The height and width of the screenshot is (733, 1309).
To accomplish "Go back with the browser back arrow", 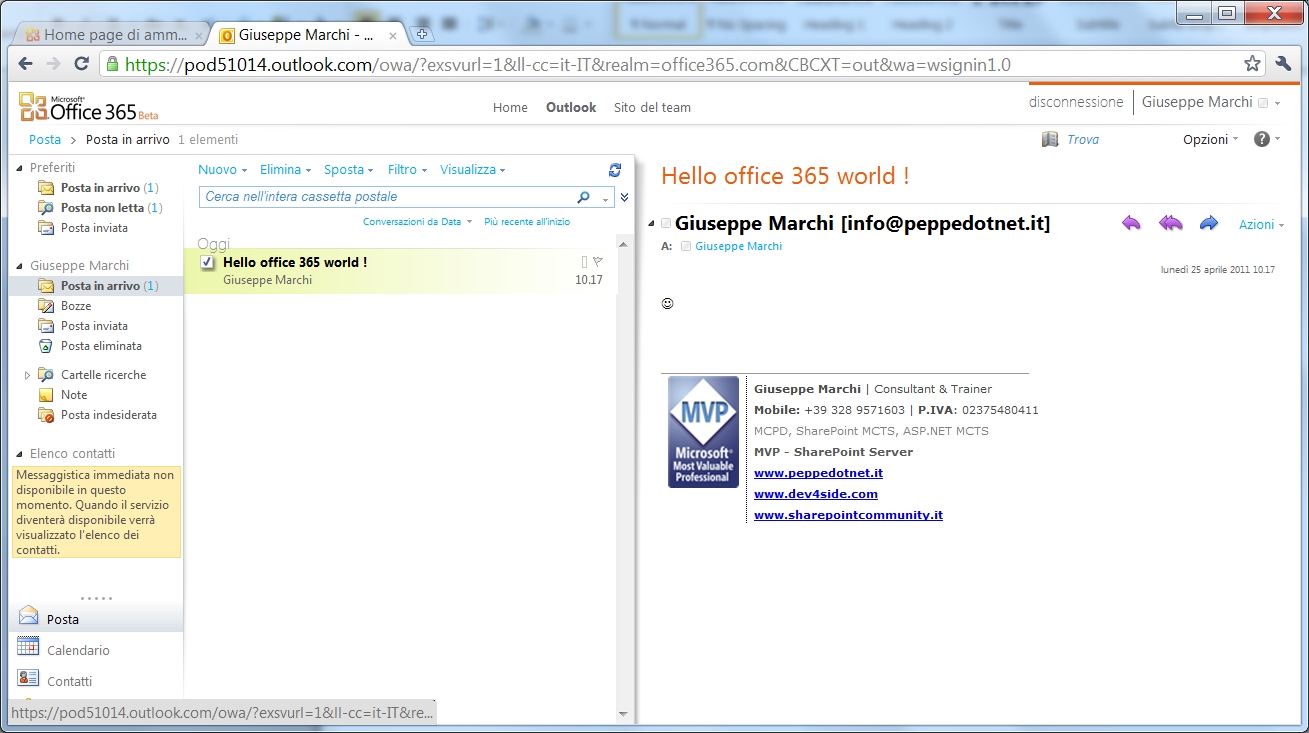I will 26,64.
